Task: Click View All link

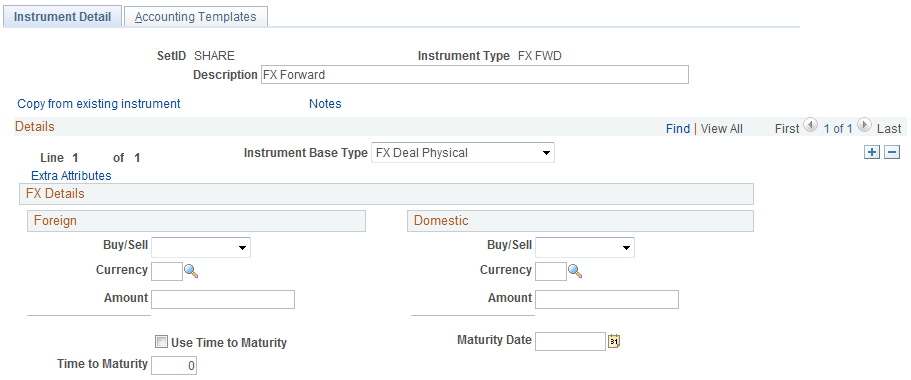Action: (722, 129)
